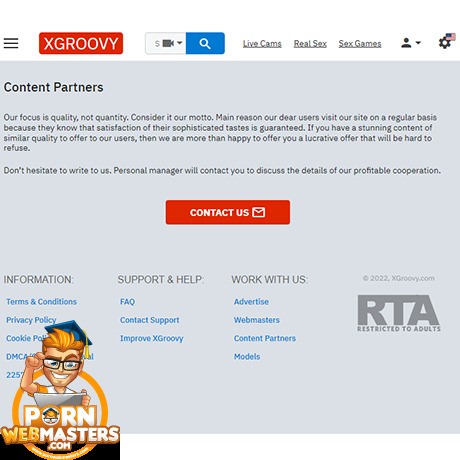Open the Improve XGroovy link

click(152, 338)
